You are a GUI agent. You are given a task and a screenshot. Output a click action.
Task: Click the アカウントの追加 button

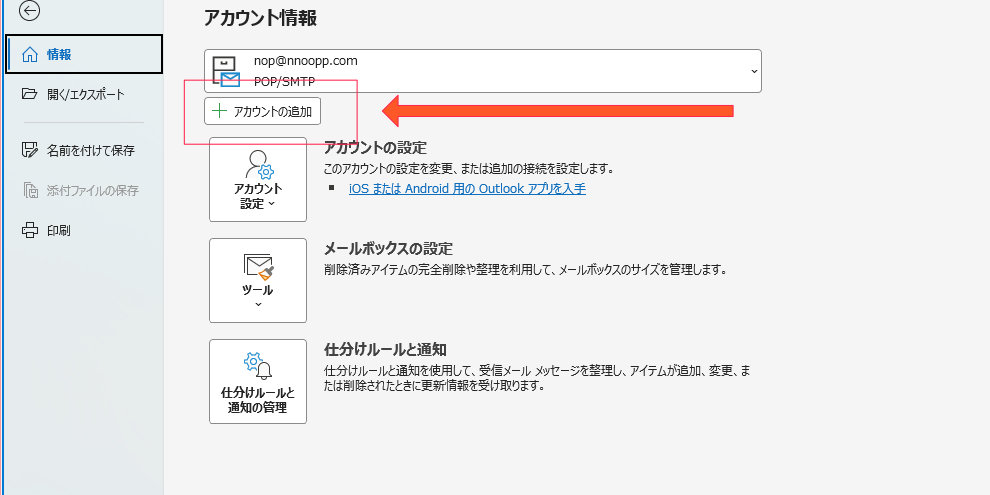tap(263, 112)
